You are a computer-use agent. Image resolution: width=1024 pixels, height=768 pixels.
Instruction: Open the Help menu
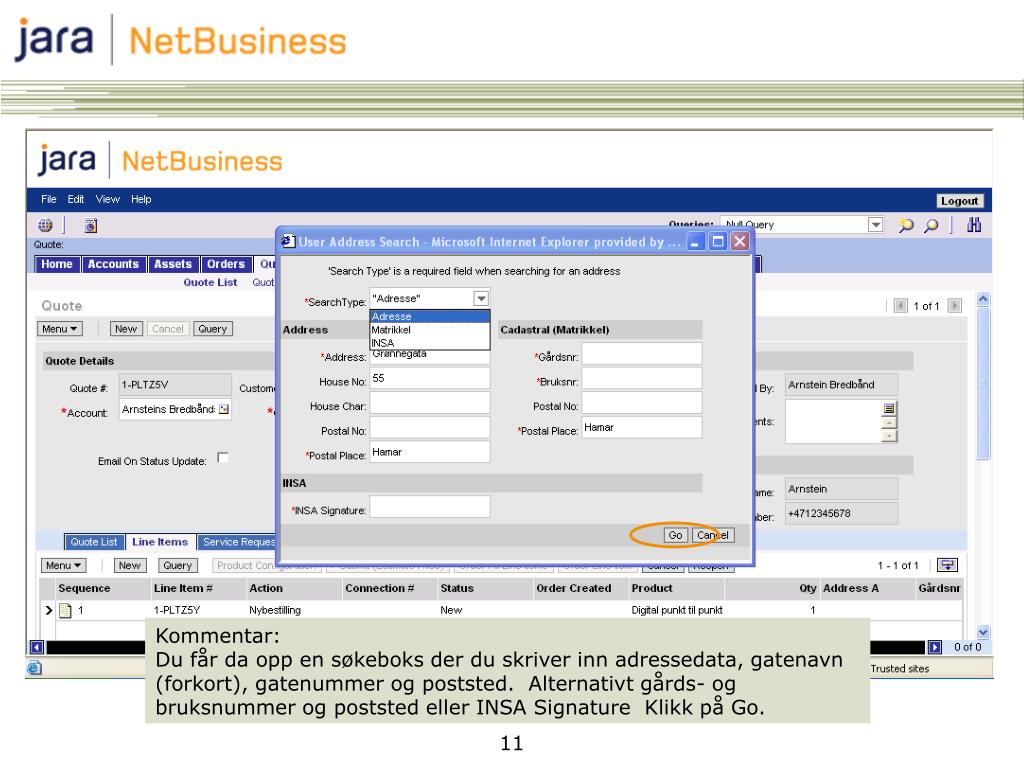pyautogui.click(x=141, y=199)
